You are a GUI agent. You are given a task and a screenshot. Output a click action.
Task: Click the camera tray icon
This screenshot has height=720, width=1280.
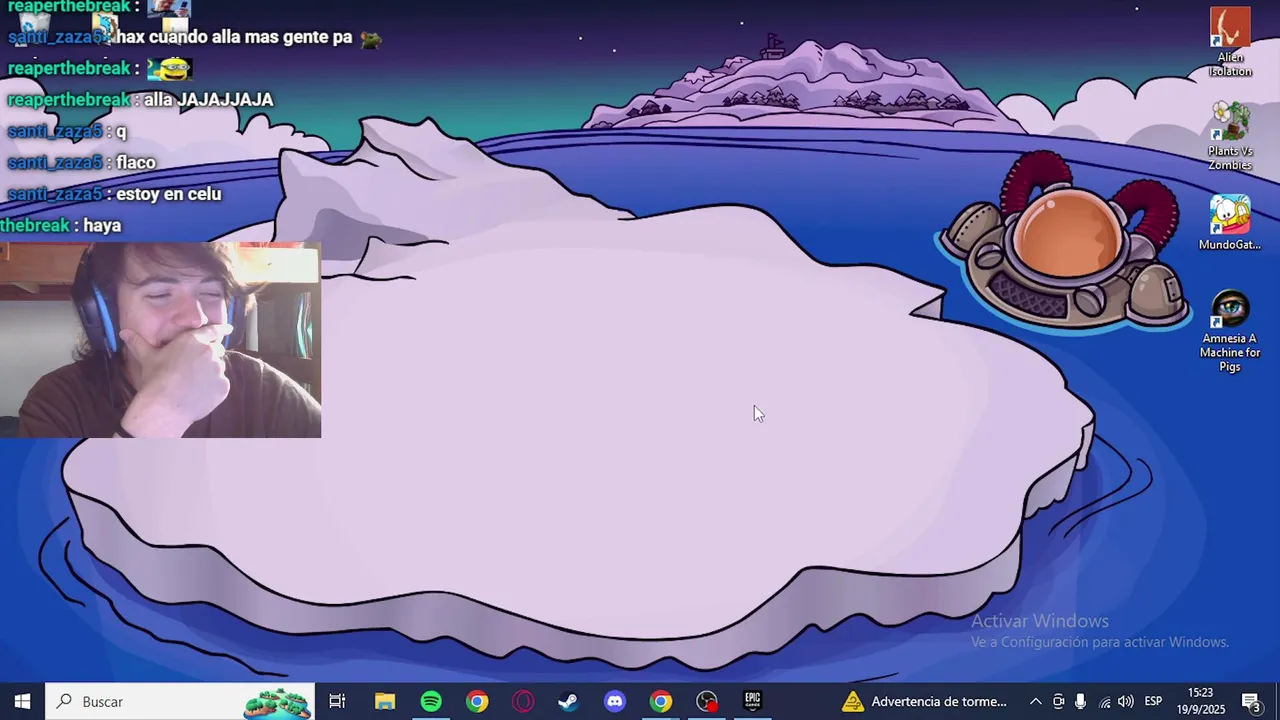[1058, 701]
